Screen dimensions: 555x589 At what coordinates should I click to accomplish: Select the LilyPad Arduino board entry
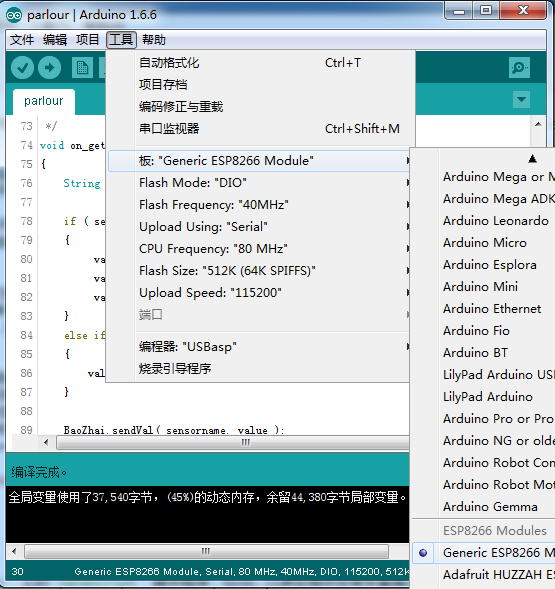484,397
